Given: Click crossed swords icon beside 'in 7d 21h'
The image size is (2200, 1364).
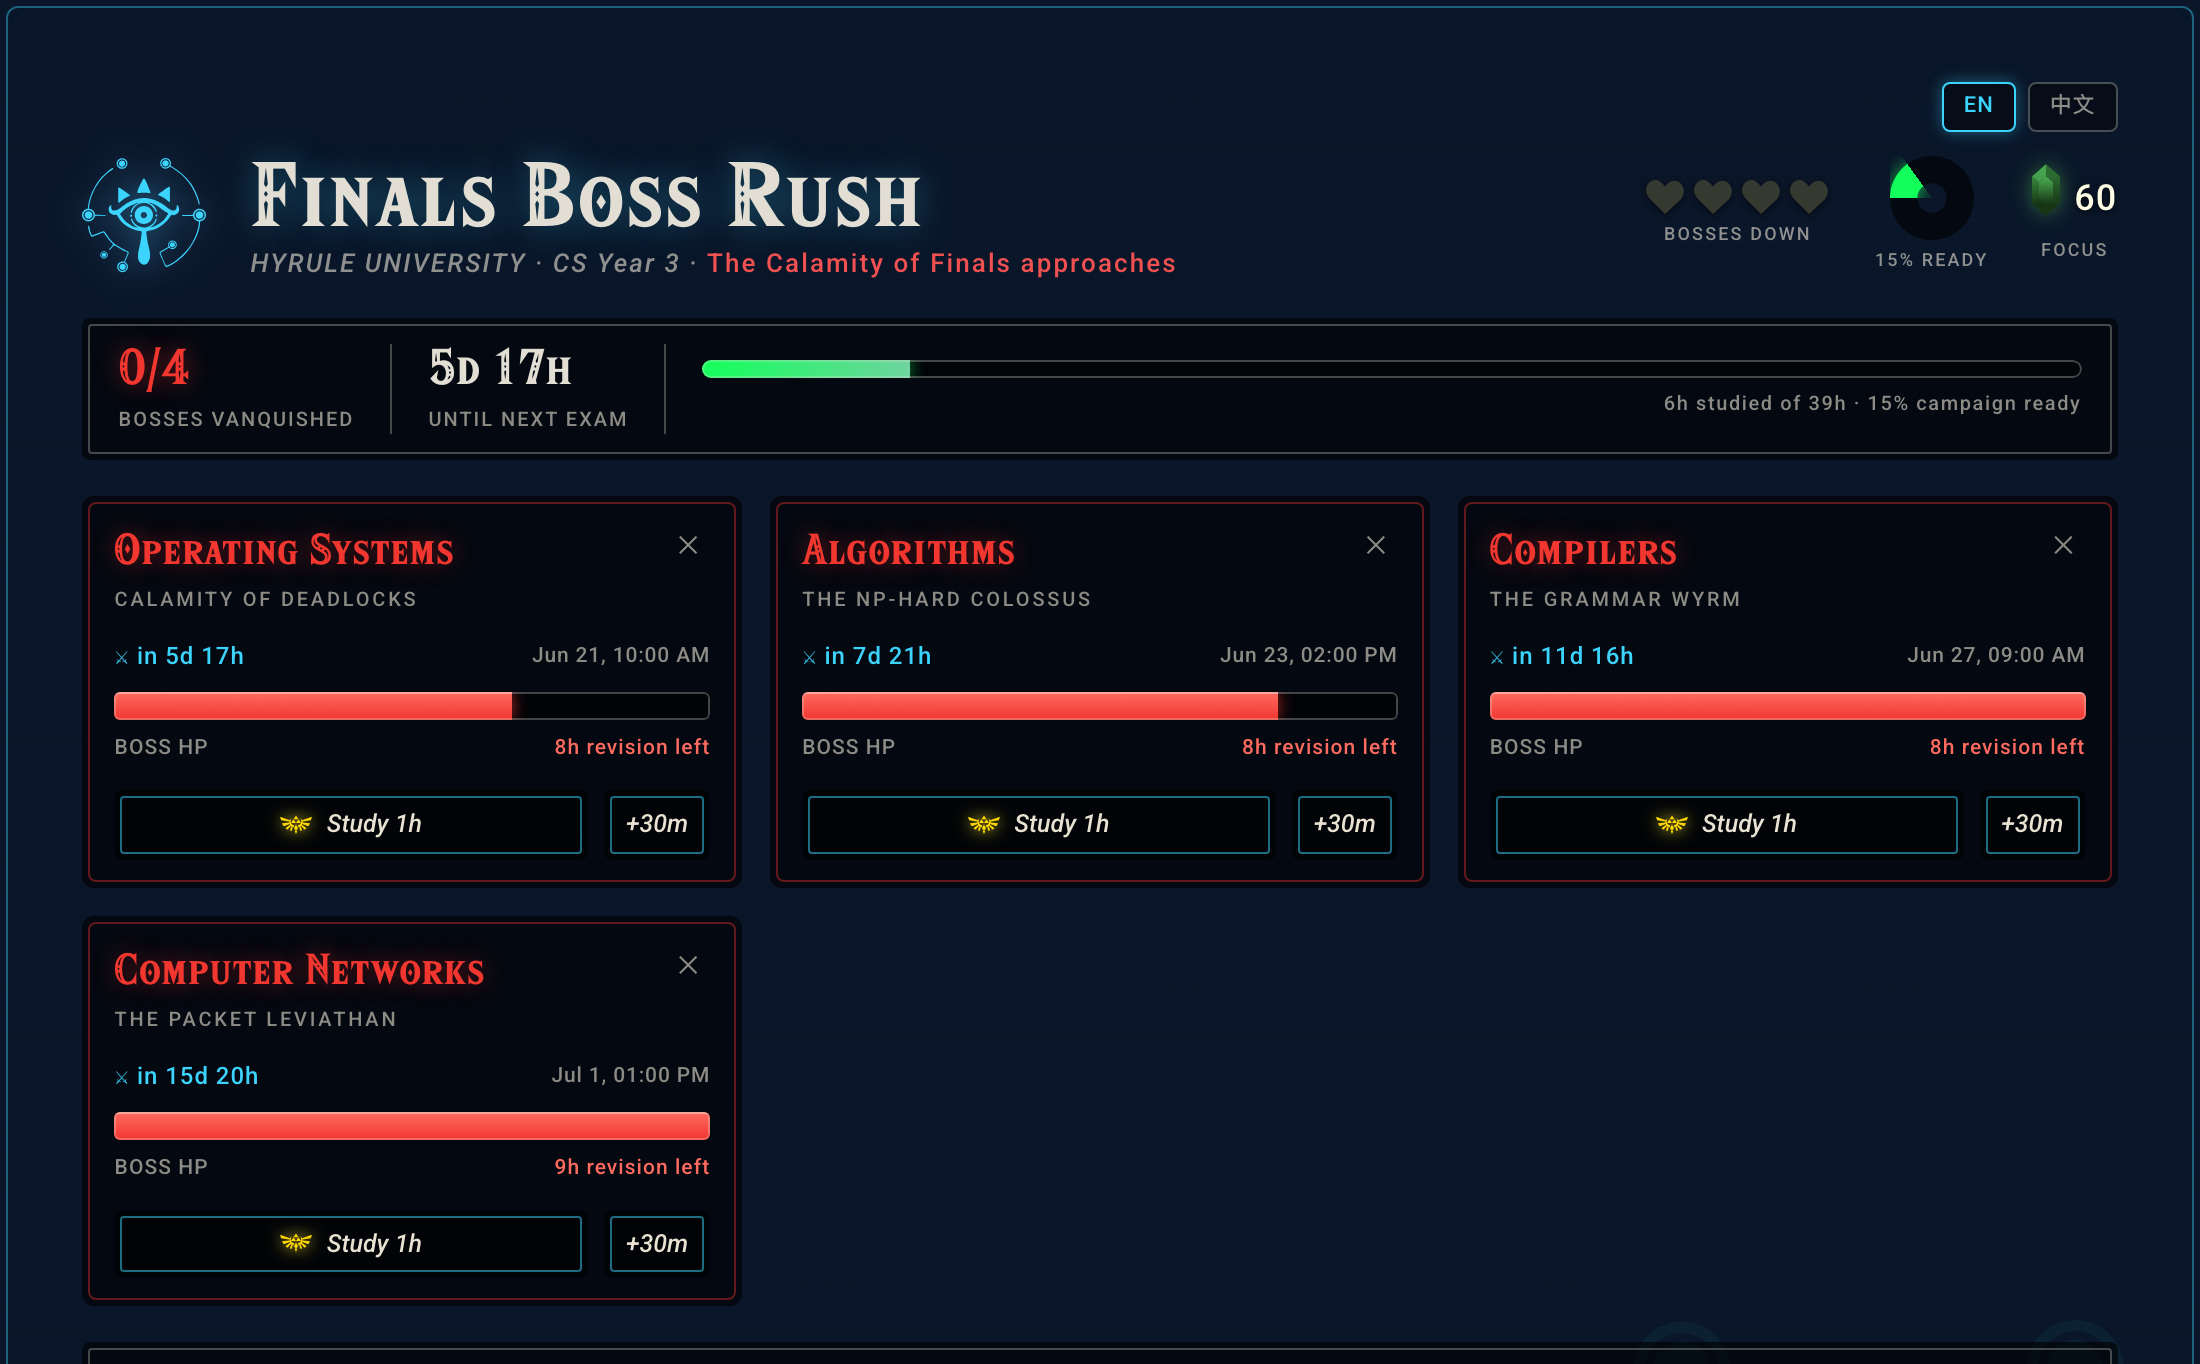Looking at the screenshot, I should [x=809, y=657].
